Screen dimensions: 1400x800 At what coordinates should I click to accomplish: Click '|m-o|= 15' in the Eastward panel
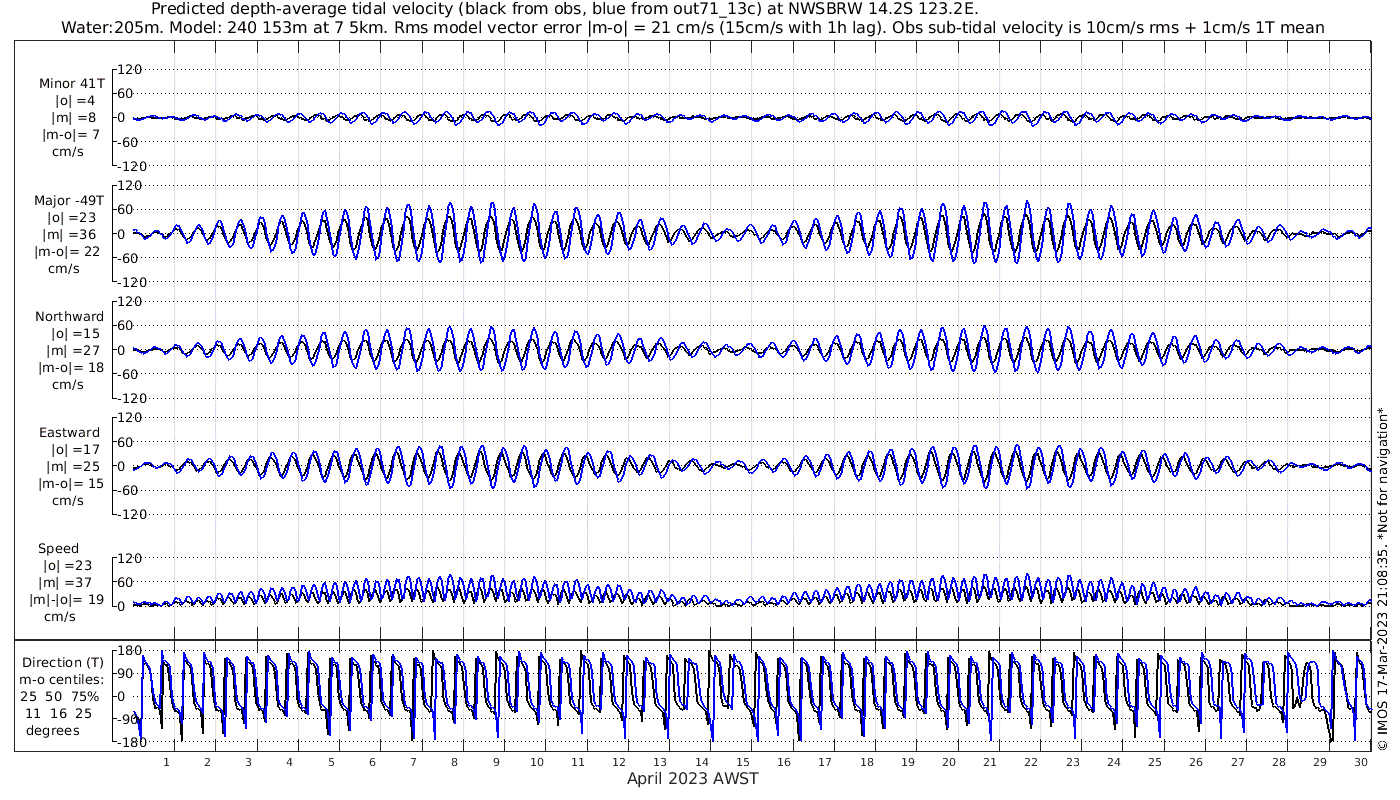[69, 484]
